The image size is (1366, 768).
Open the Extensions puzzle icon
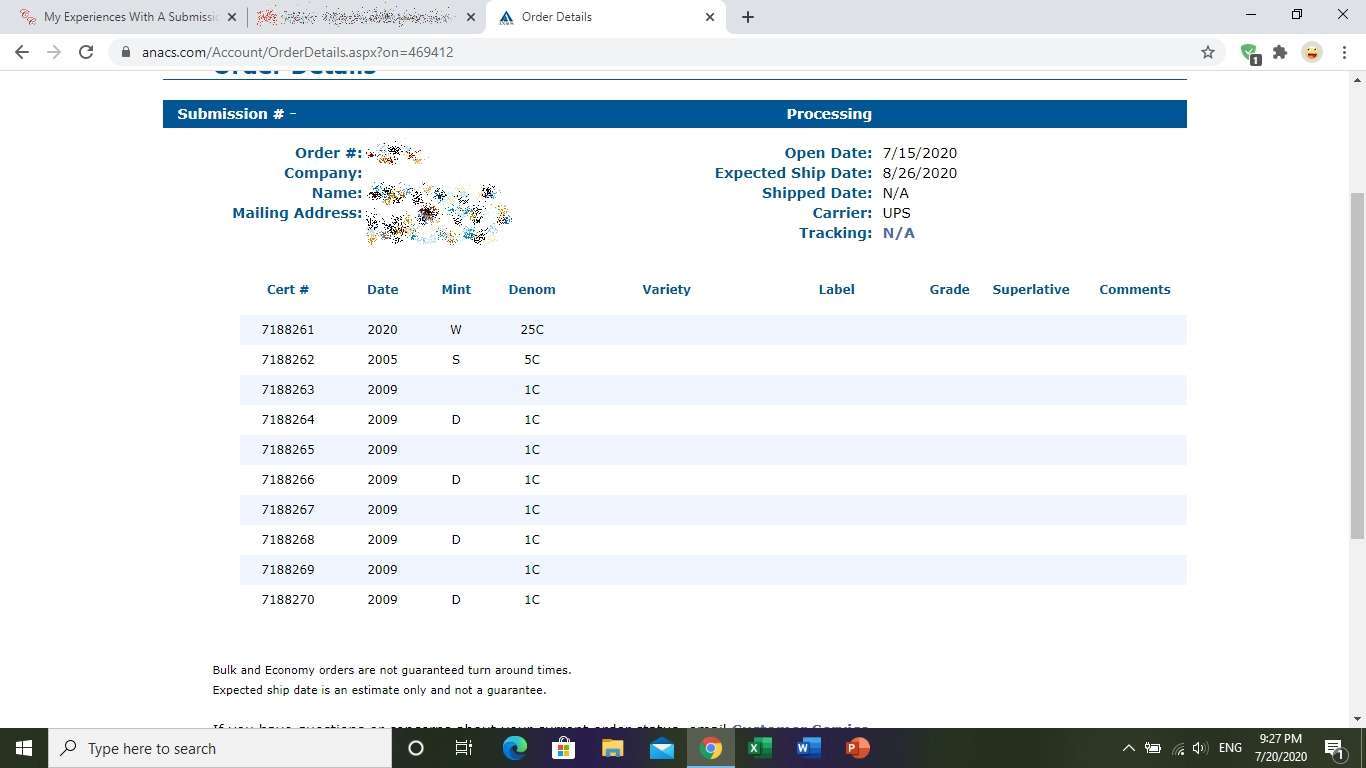[x=1280, y=52]
